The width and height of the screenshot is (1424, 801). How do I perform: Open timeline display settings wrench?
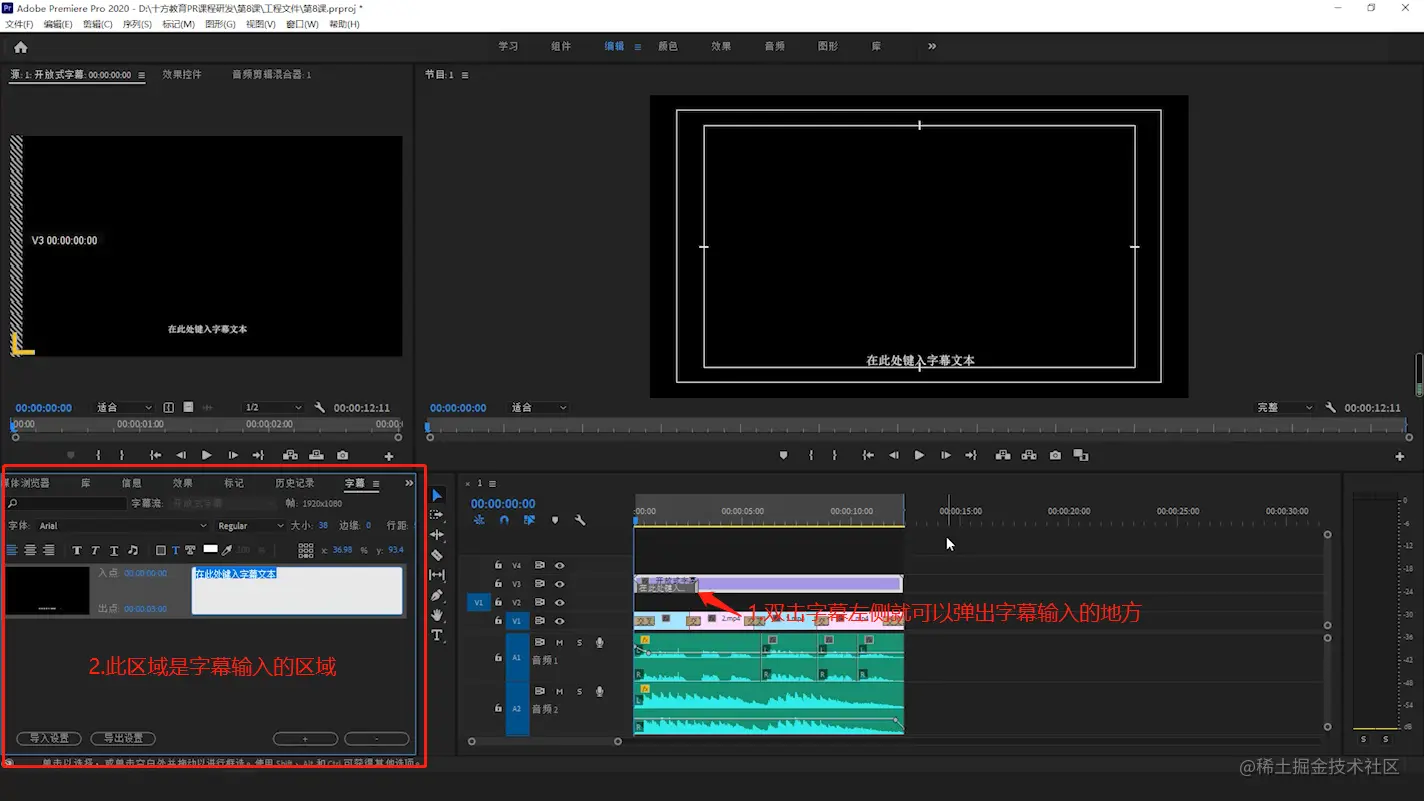pyautogui.click(x=580, y=520)
